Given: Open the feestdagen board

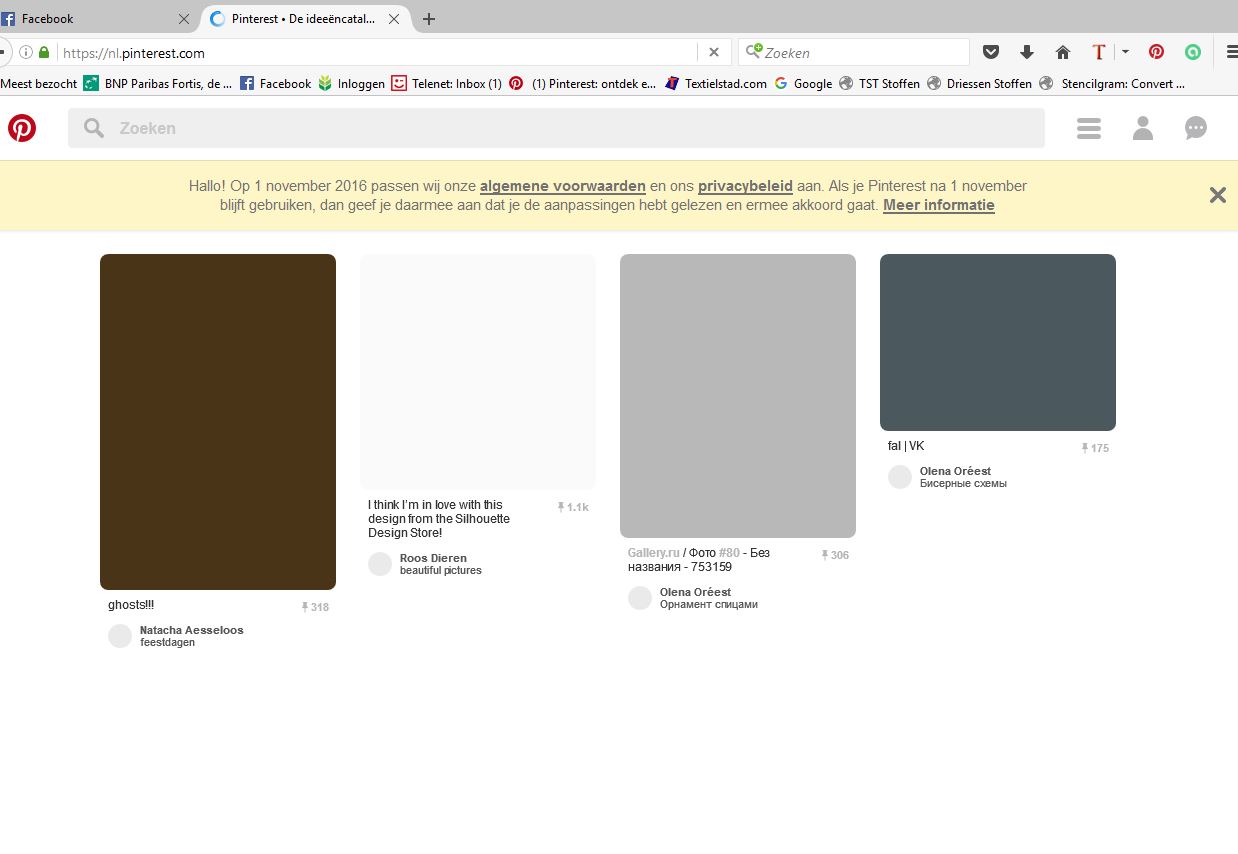Looking at the screenshot, I should (x=167, y=642).
